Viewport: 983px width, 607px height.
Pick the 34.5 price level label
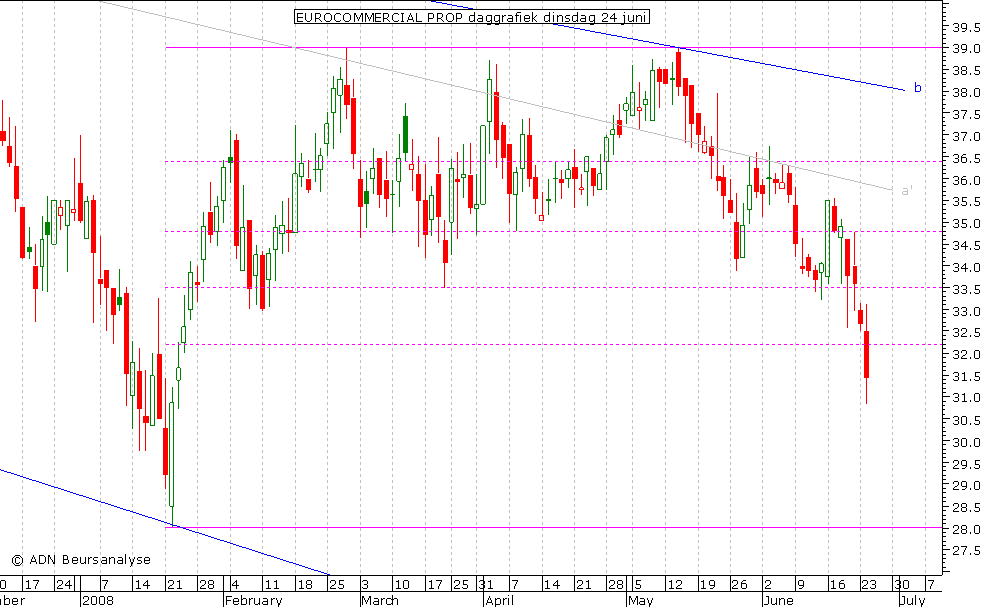[x=966, y=246]
